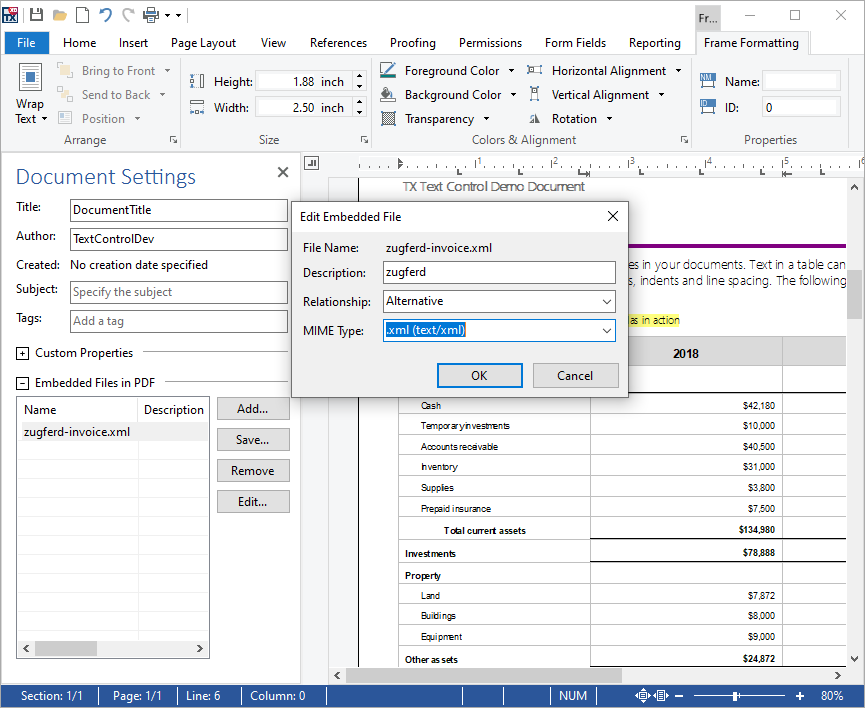Viewport: 865px width, 708px height.
Task: Click the Undo arrow icon
Action: pyautogui.click(x=105, y=15)
